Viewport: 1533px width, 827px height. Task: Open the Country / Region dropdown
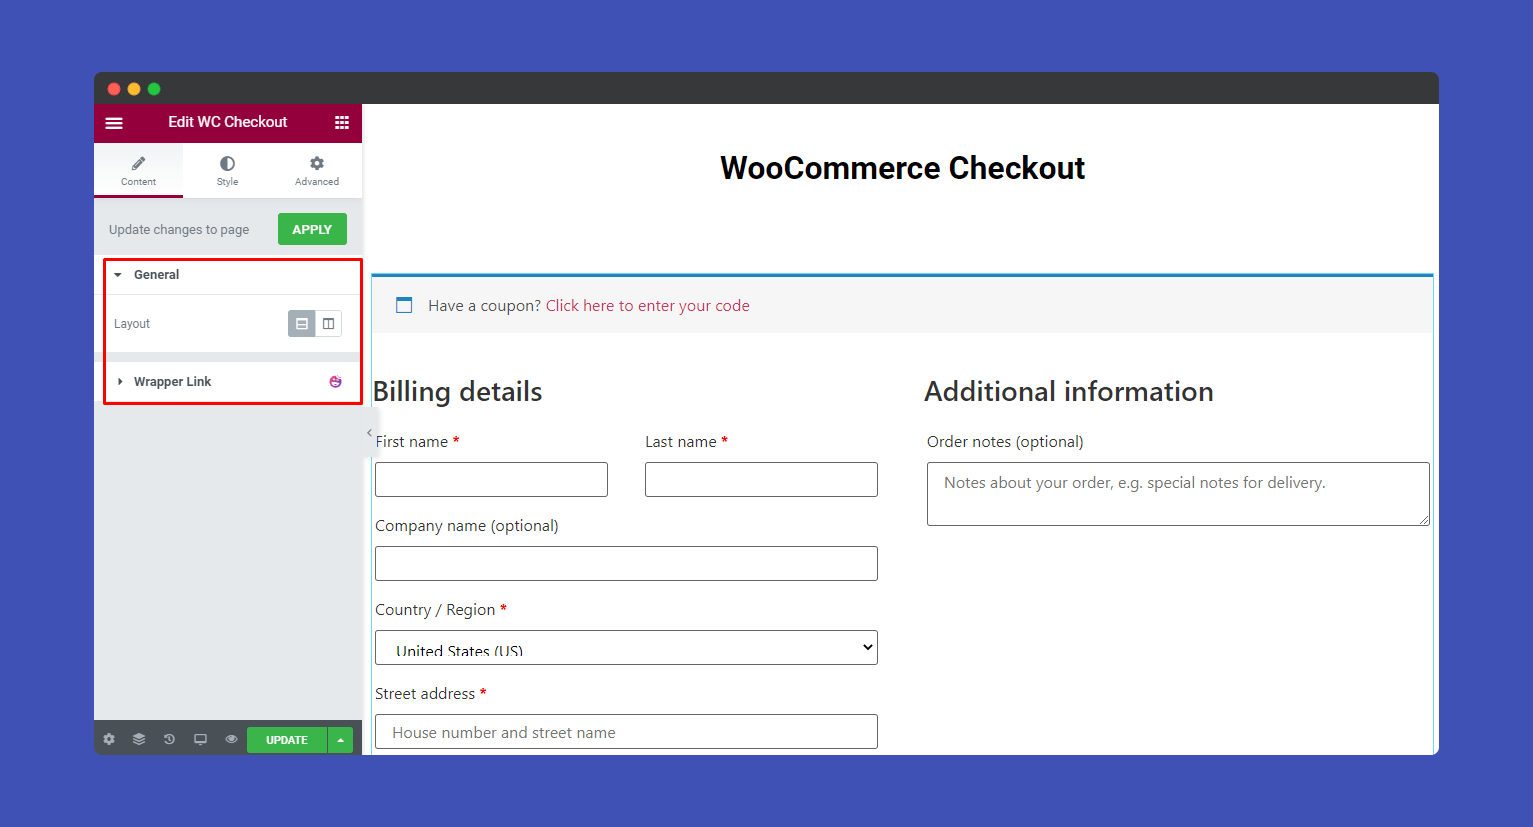point(626,647)
